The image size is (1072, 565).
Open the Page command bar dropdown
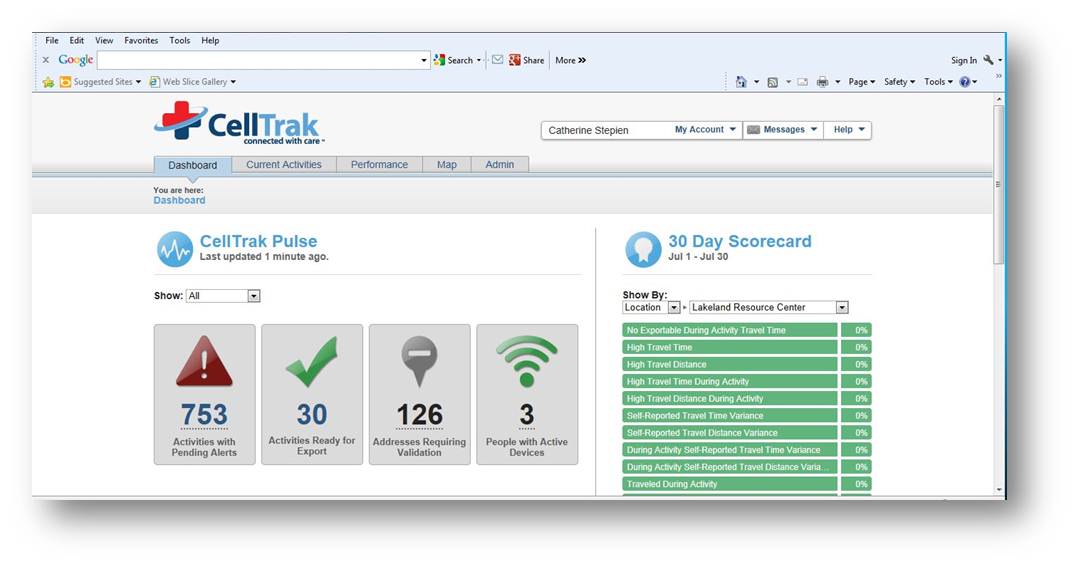861,82
